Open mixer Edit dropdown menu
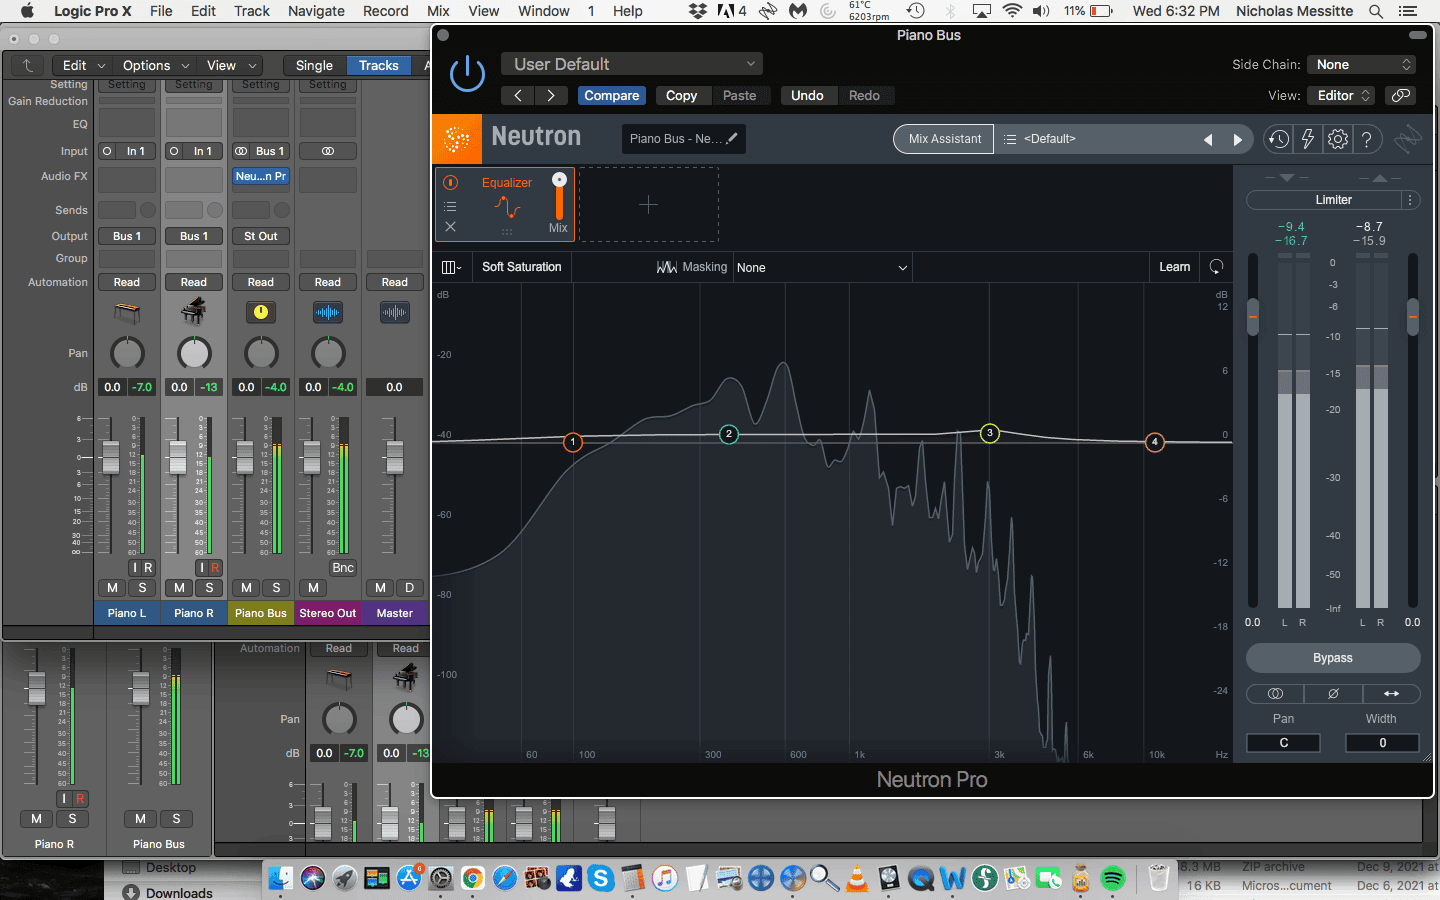1440x900 pixels. point(84,65)
